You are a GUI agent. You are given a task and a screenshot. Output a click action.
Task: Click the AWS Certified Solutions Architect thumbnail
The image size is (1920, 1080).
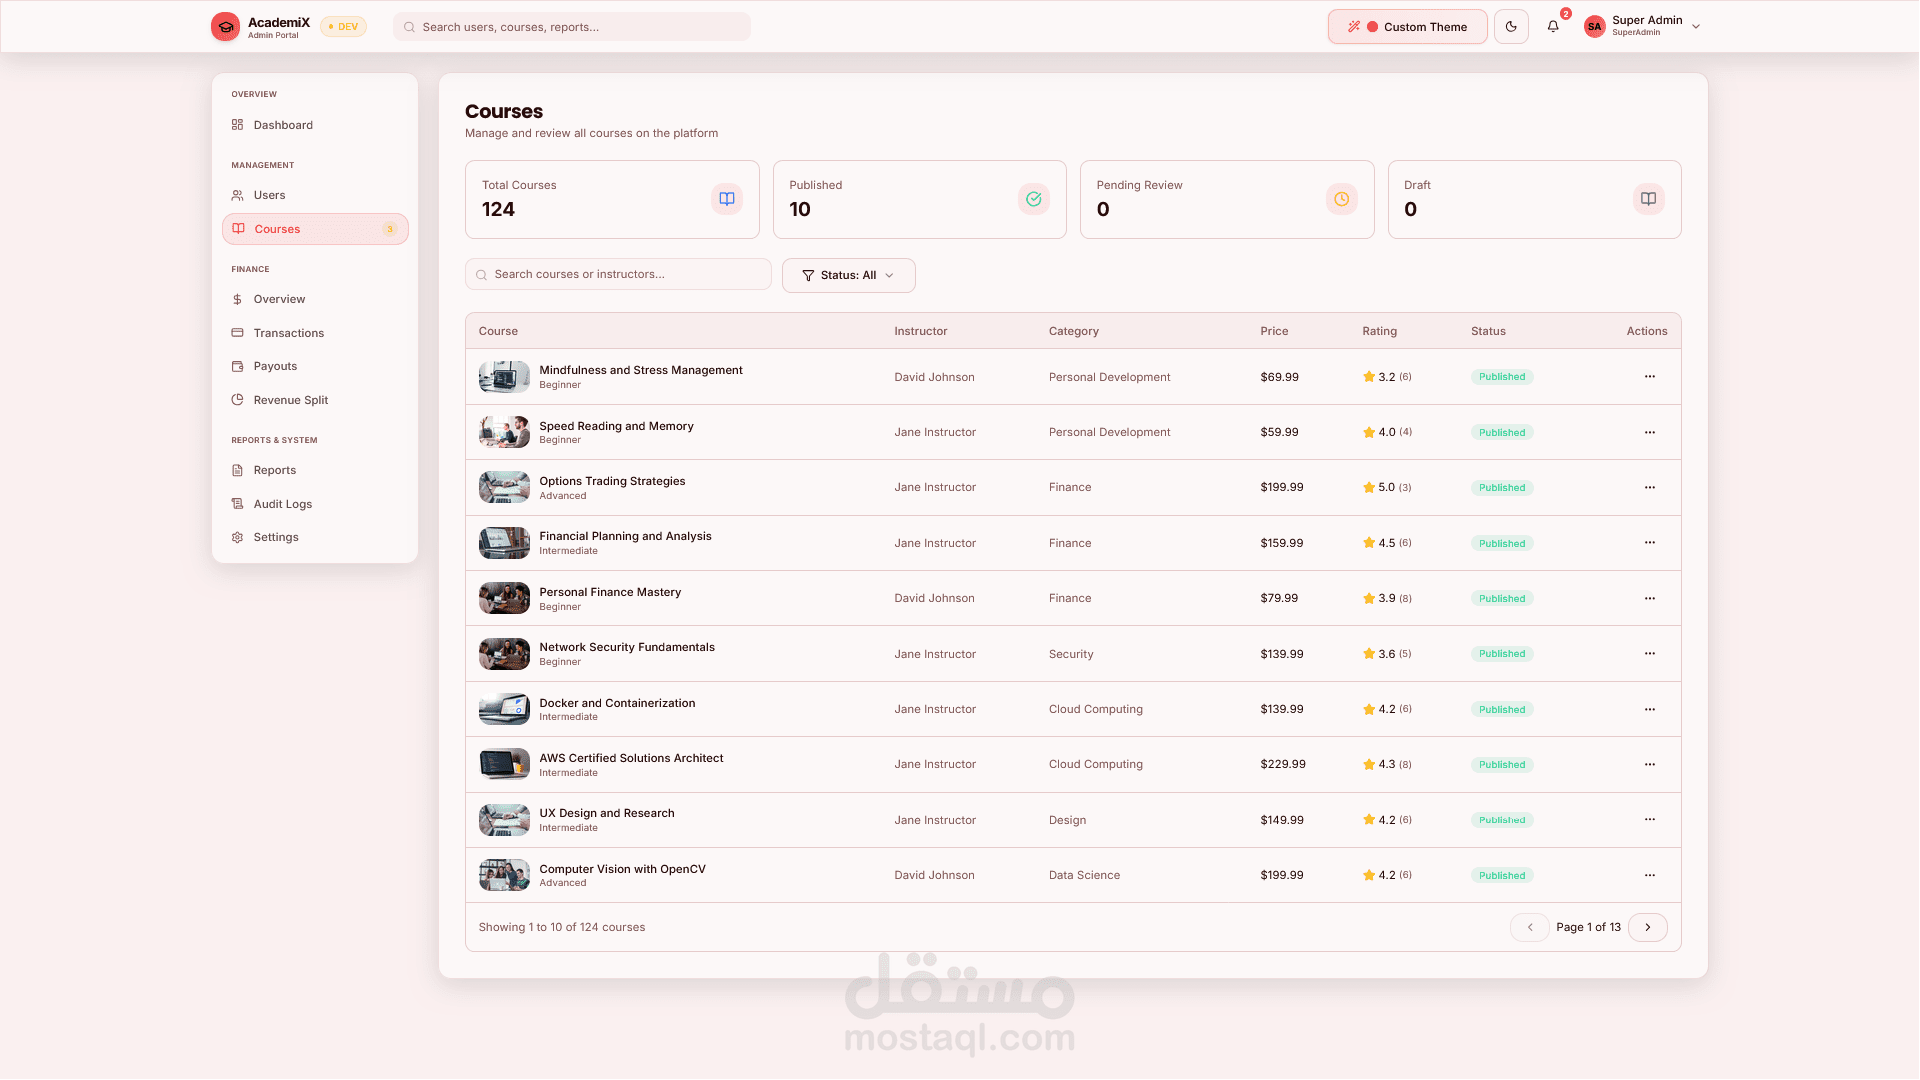click(504, 764)
